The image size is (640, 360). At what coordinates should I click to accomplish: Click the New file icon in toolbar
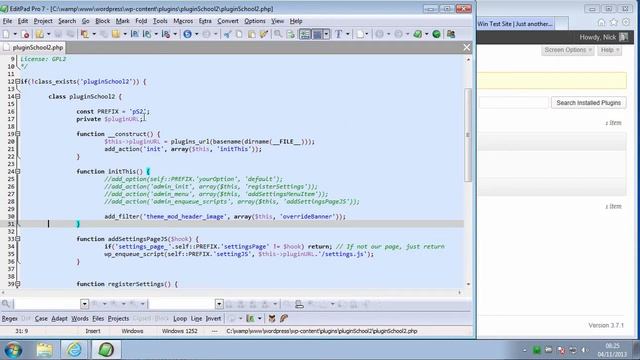point(6,34)
